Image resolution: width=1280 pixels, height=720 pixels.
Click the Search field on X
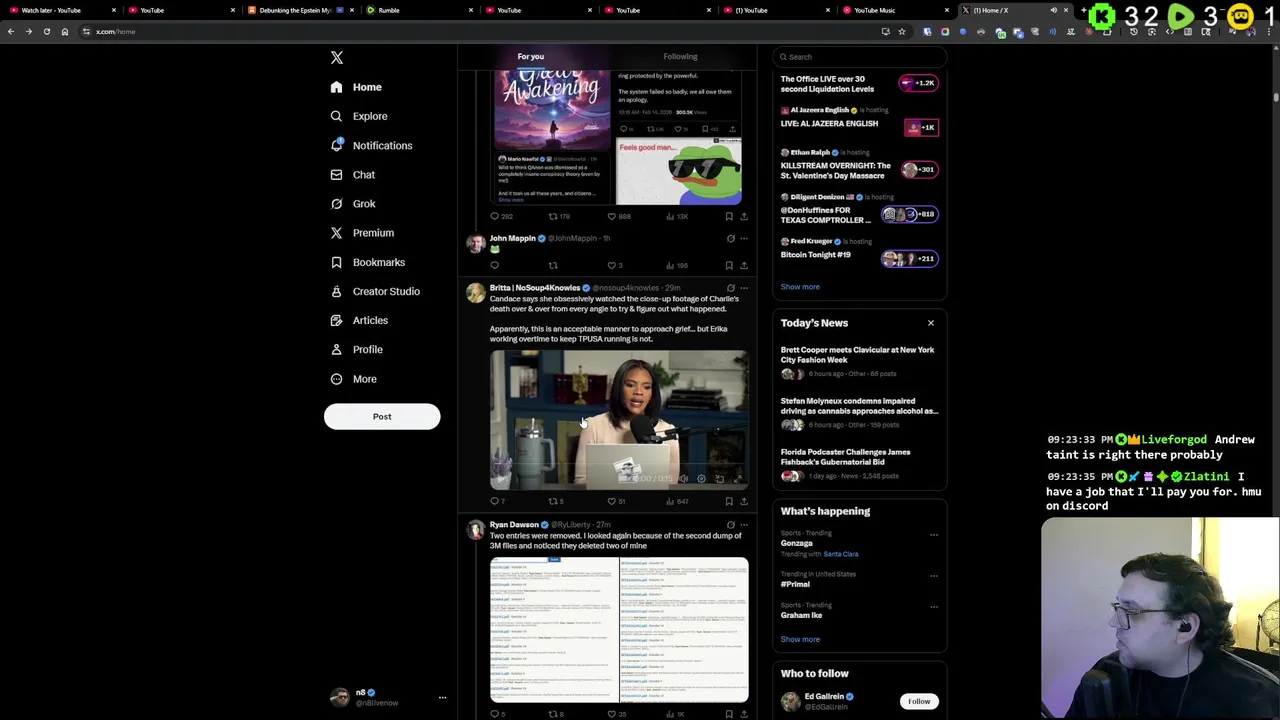pyautogui.click(x=859, y=57)
